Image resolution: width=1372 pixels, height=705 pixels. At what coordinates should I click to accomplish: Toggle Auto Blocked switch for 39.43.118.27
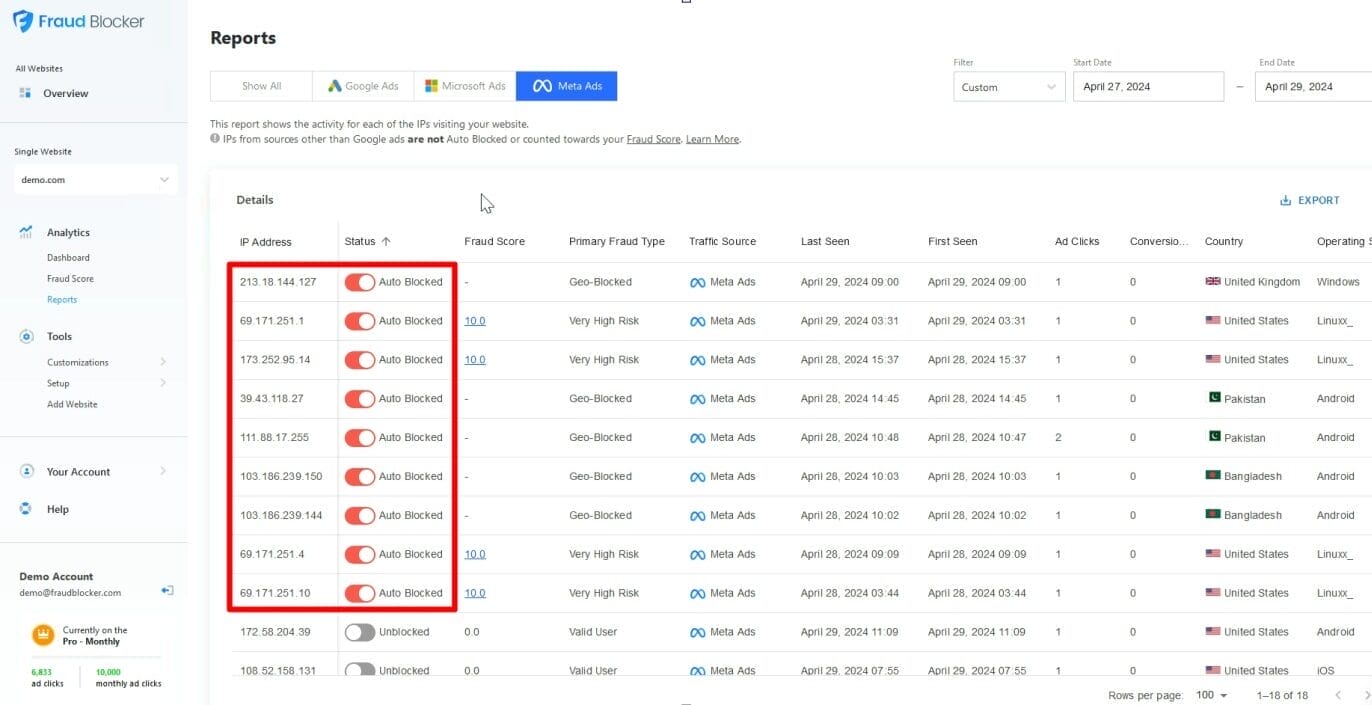pyautogui.click(x=360, y=398)
